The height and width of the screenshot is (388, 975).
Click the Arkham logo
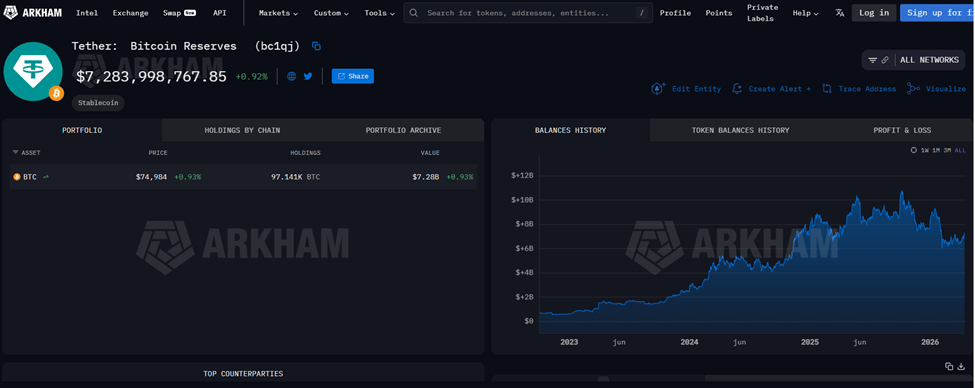point(33,12)
